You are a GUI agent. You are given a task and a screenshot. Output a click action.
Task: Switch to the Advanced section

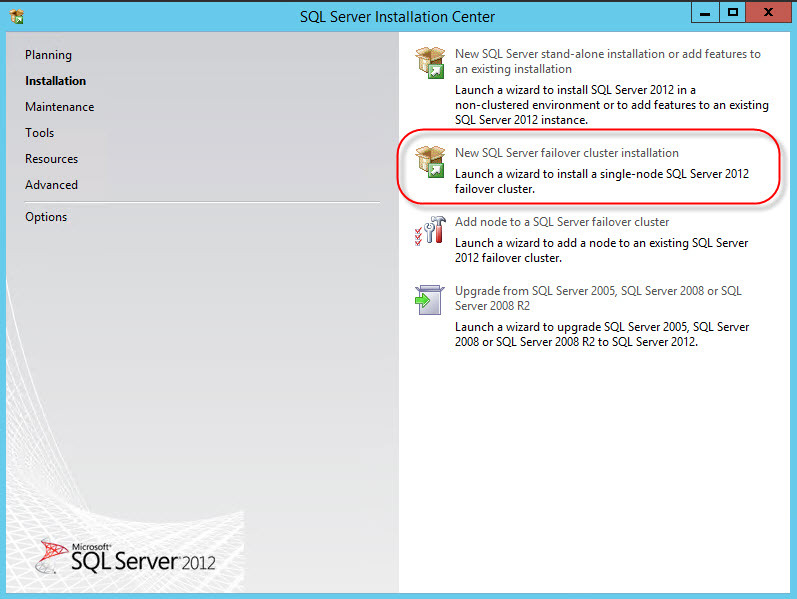(51, 185)
